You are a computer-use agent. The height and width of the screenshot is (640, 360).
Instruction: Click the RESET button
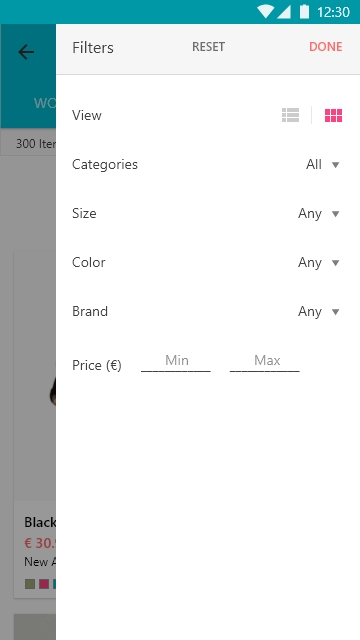[208, 47]
